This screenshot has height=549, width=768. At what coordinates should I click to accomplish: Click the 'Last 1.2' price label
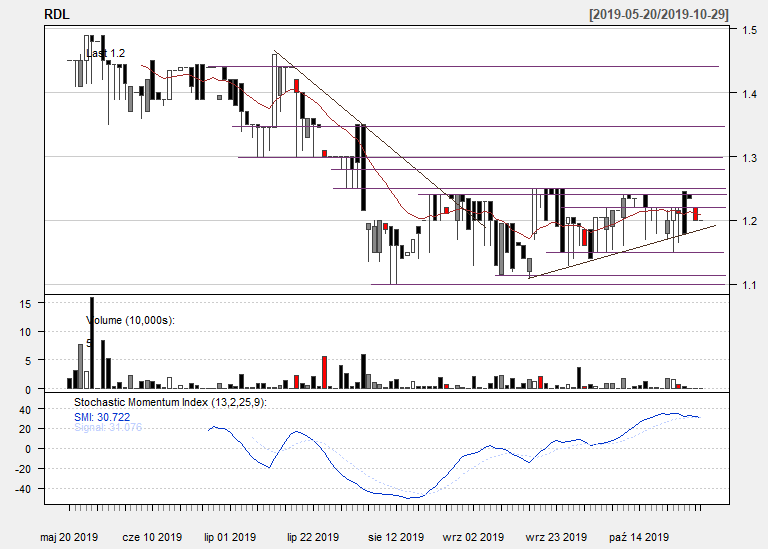pyautogui.click(x=106, y=53)
